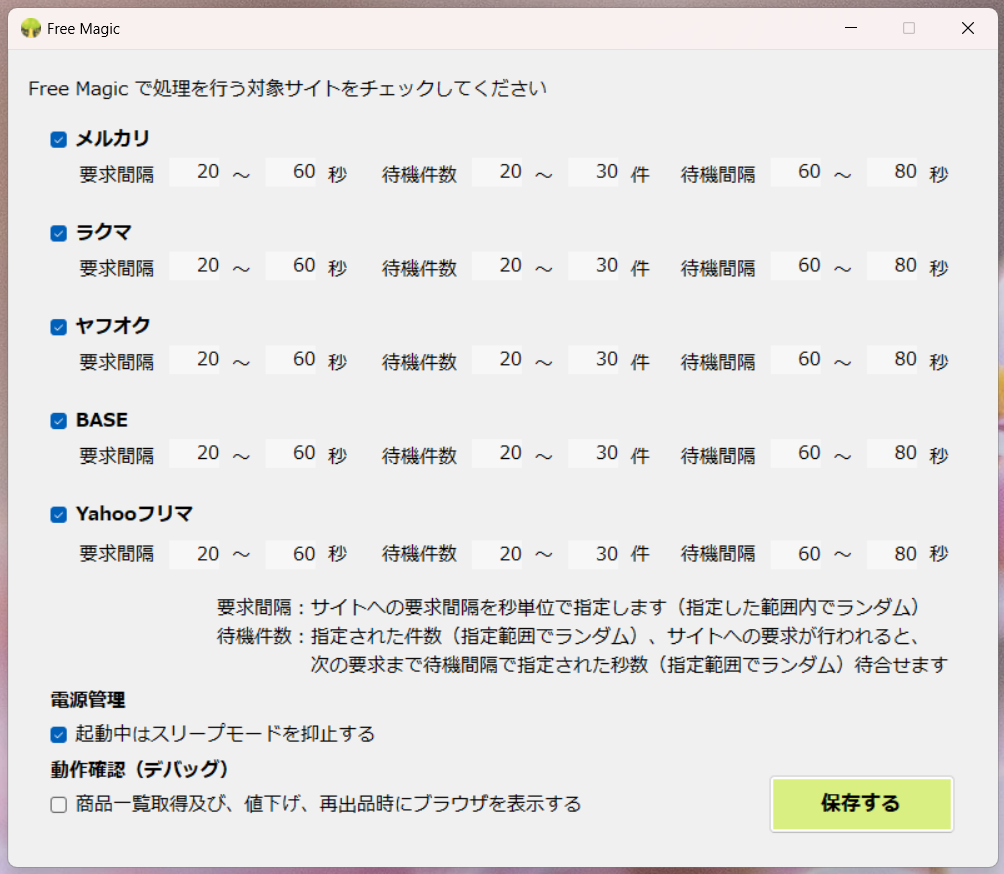Click ヤフオク 待機間隔 minimum field showing 60
Image resolution: width=1004 pixels, height=874 pixels.
(x=797, y=359)
